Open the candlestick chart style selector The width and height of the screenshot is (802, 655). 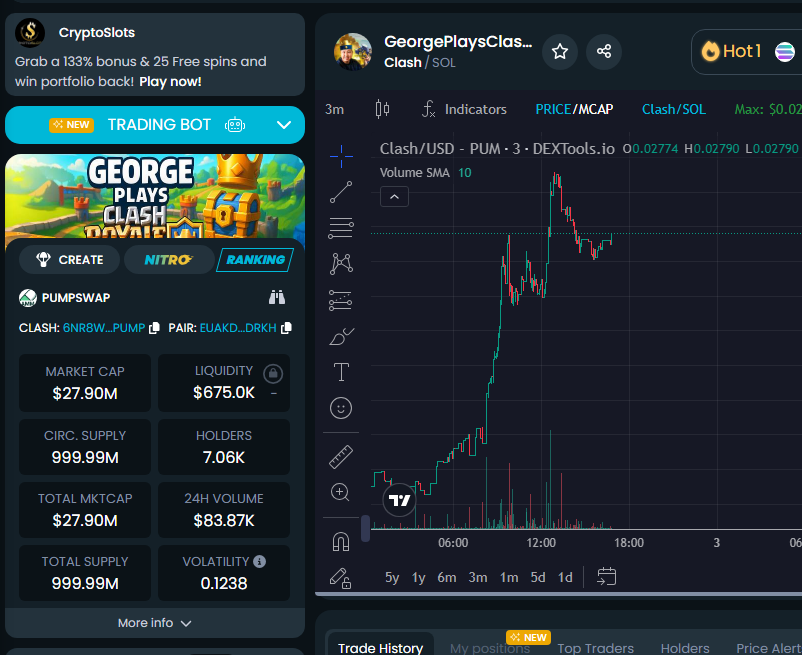coord(382,109)
